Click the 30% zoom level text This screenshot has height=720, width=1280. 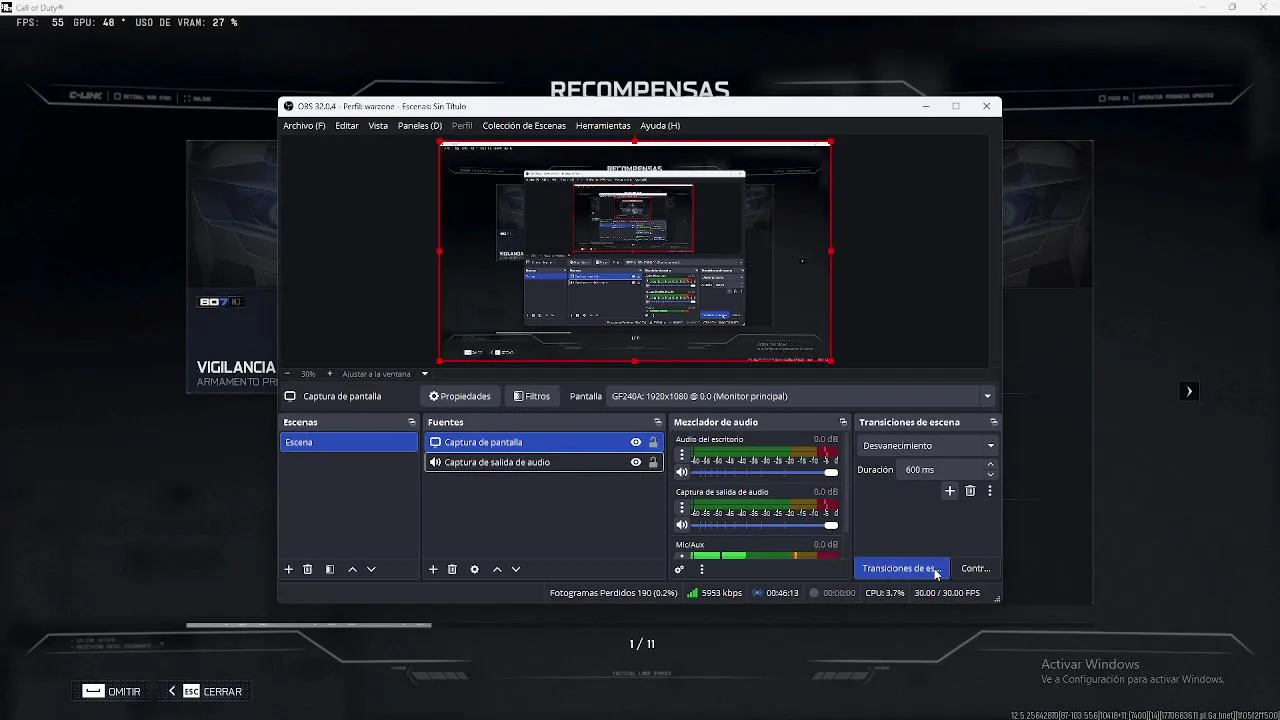point(308,374)
